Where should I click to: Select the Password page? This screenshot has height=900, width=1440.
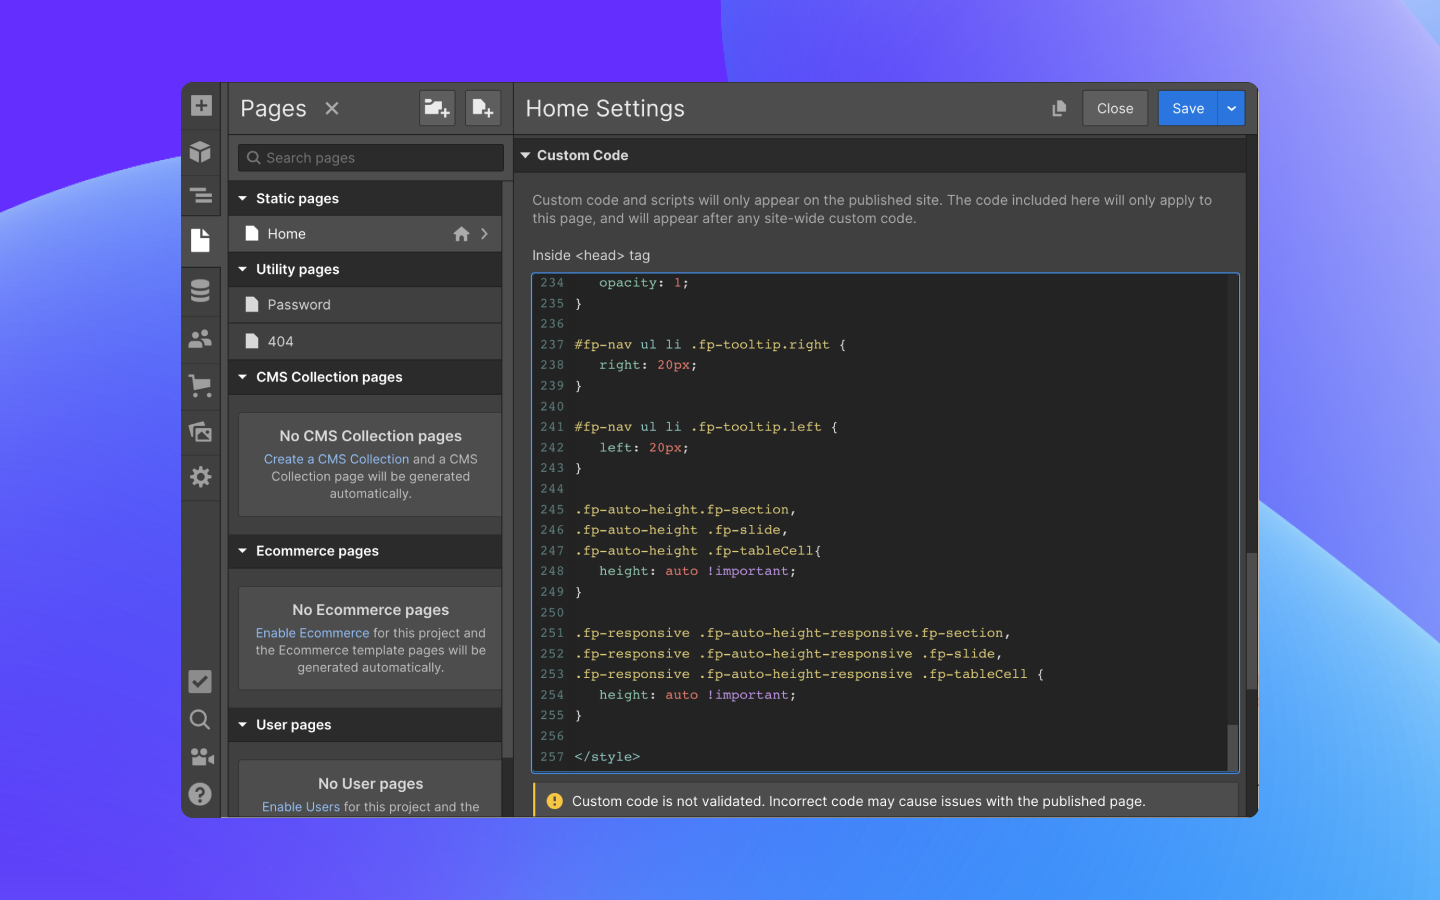pyautogui.click(x=299, y=305)
